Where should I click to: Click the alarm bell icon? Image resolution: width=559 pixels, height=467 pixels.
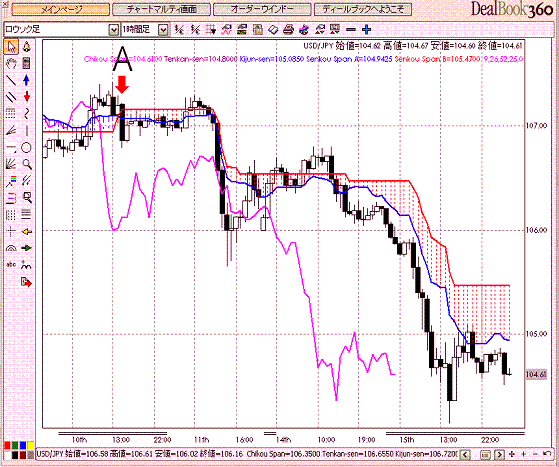point(26,47)
